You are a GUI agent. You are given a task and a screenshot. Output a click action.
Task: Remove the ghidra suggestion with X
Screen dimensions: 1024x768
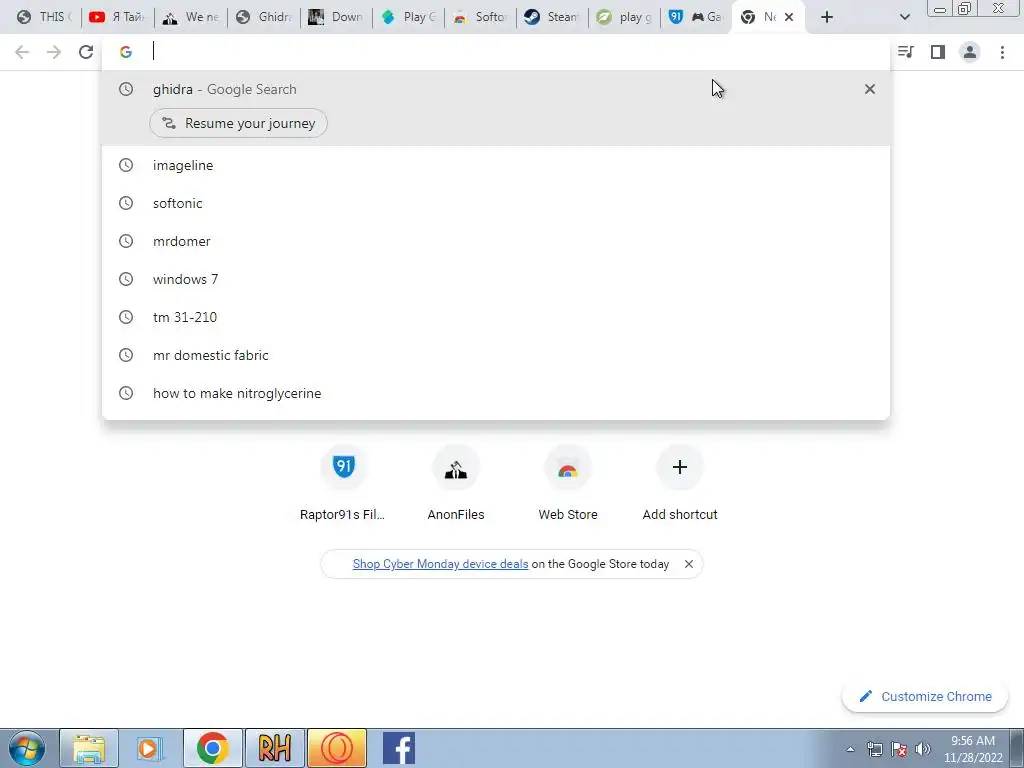(870, 89)
